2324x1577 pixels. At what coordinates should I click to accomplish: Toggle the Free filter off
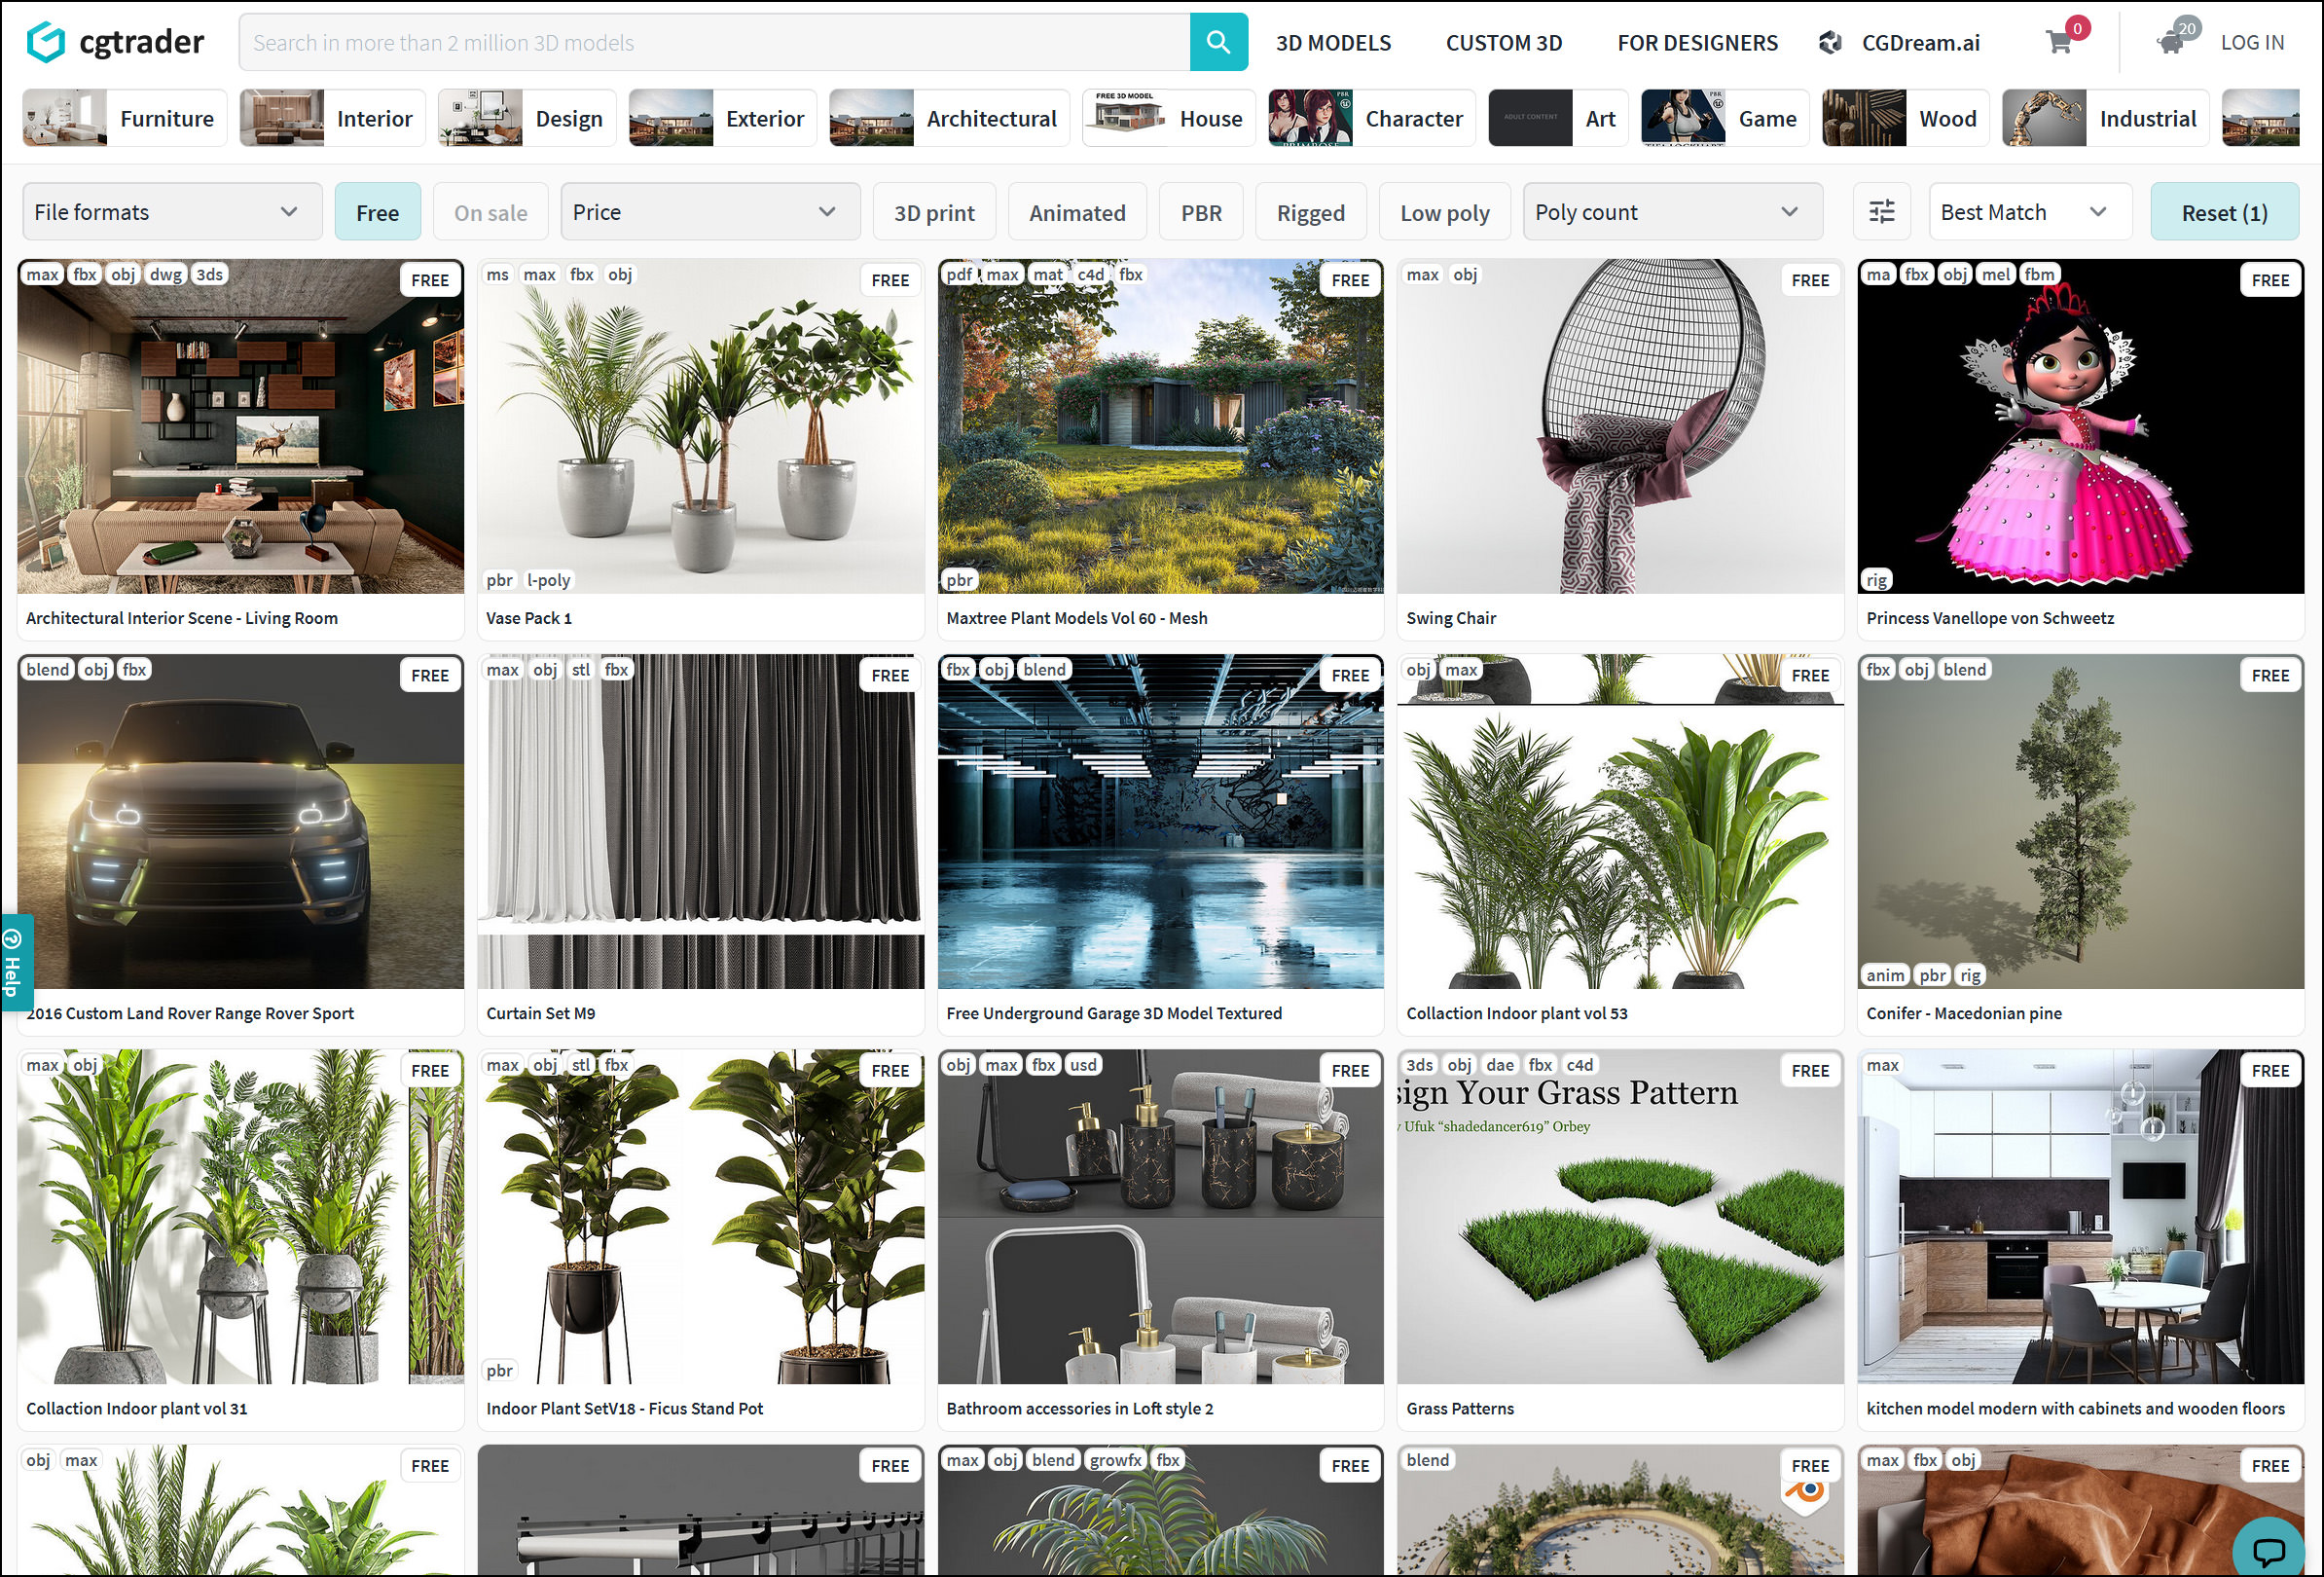377,212
